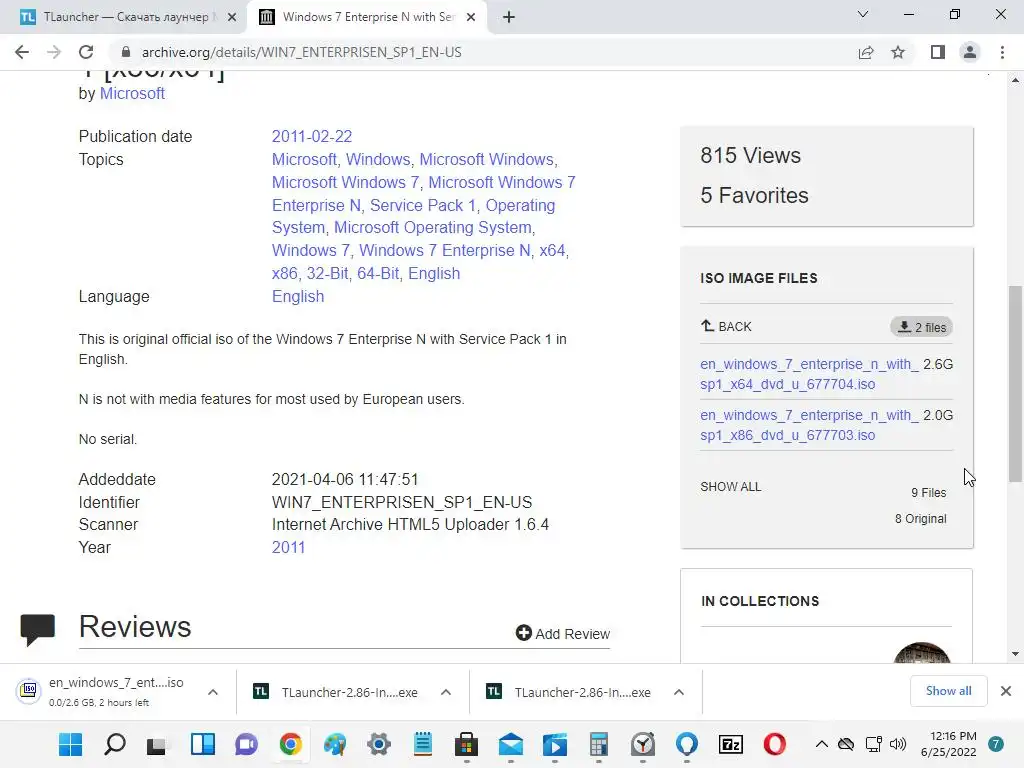
Task: Open Chrome profile avatar
Action: point(970,52)
